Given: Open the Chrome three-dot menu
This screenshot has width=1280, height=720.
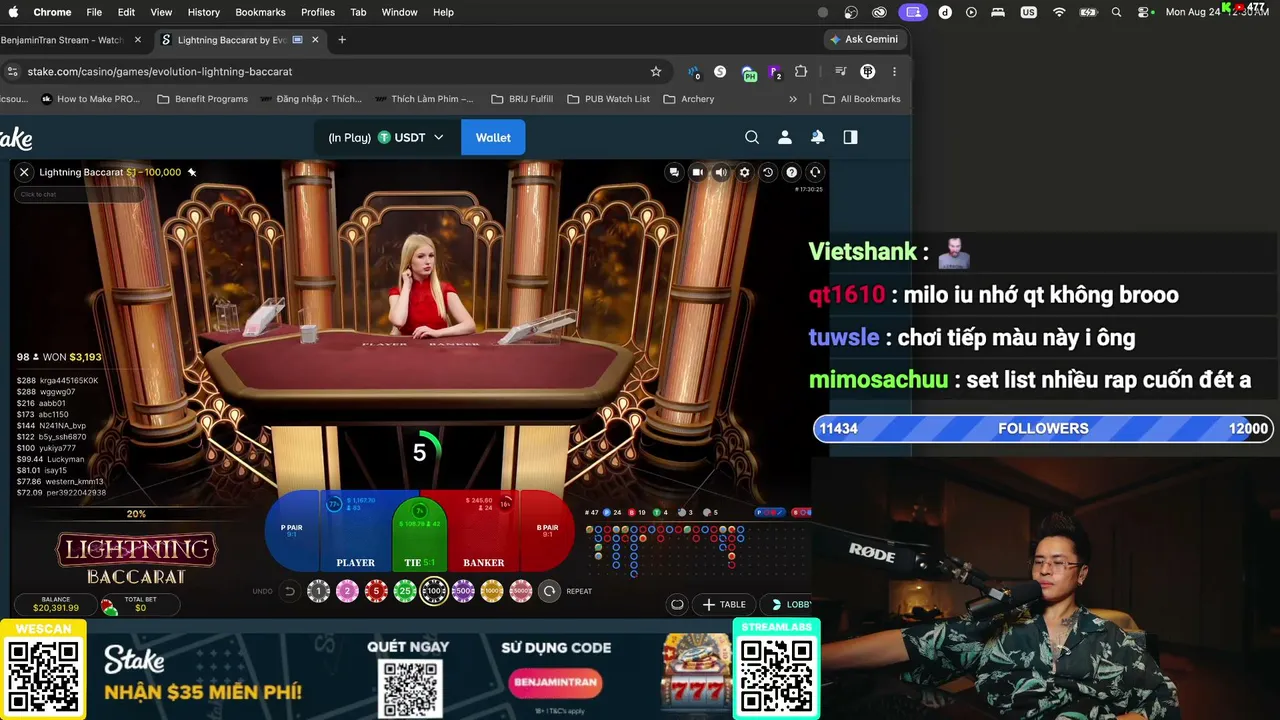Looking at the screenshot, I should [894, 71].
